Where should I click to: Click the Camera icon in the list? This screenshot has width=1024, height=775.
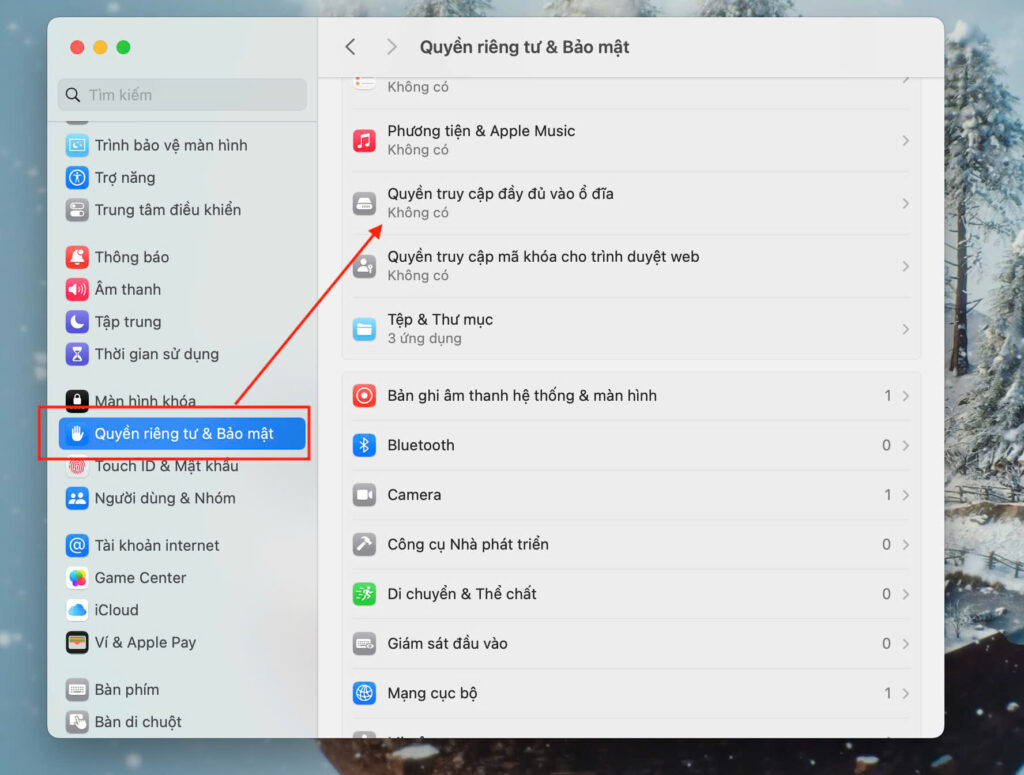[x=364, y=495]
